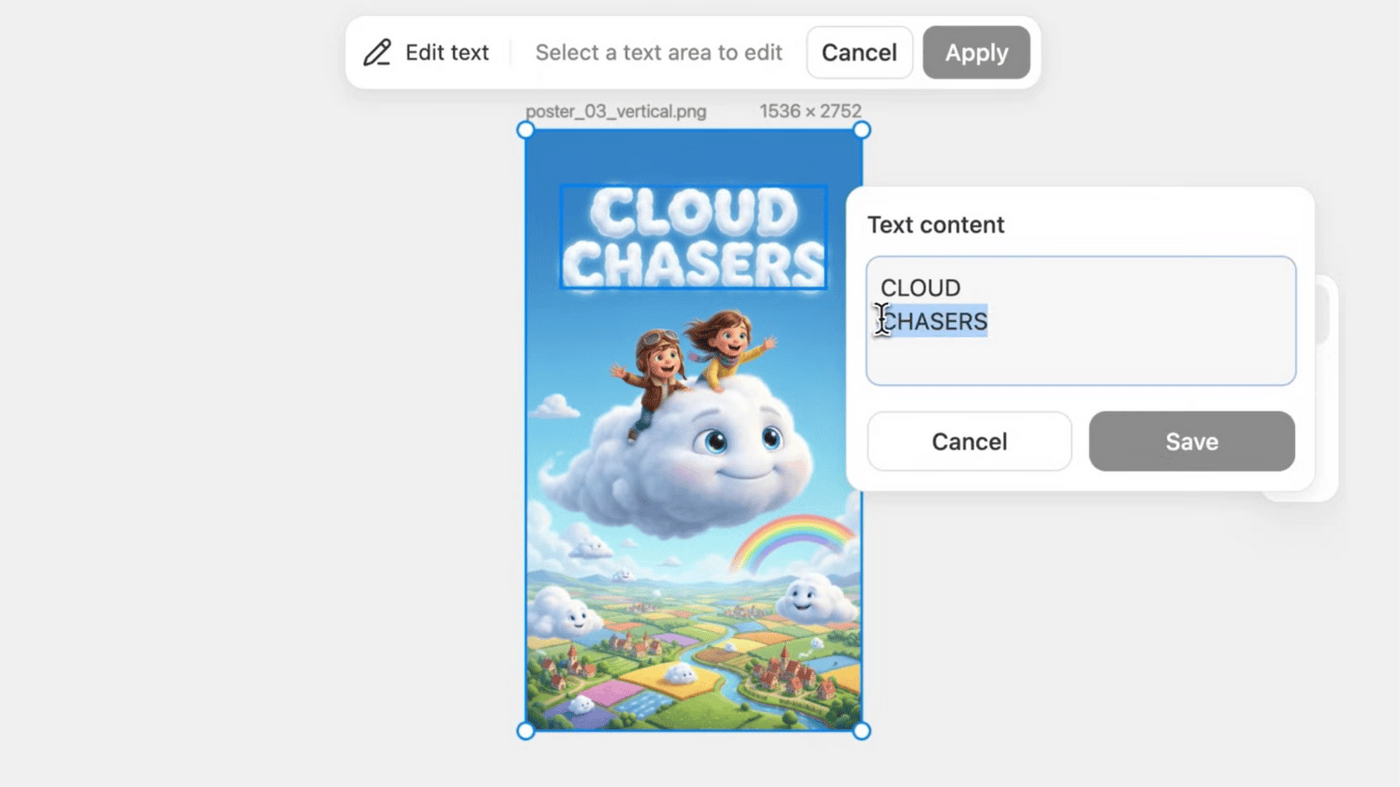Click the bottom-left corner resize handle
Viewport: 1400px width, 787px height.
point(525,731)
